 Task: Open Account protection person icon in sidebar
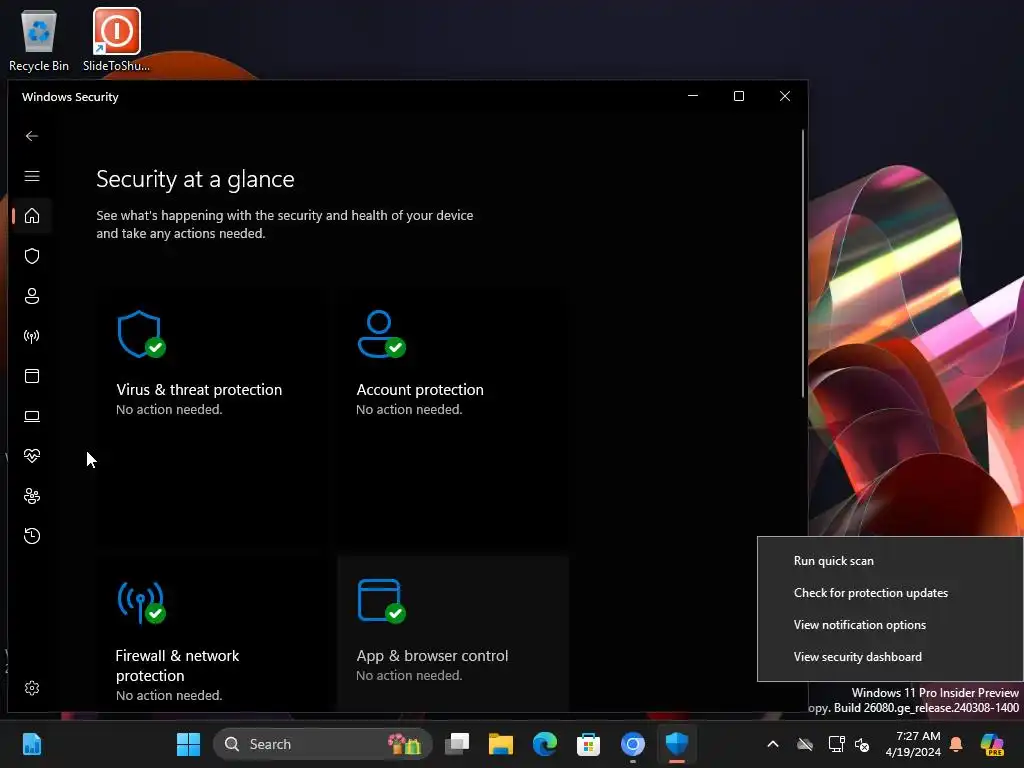31,296
